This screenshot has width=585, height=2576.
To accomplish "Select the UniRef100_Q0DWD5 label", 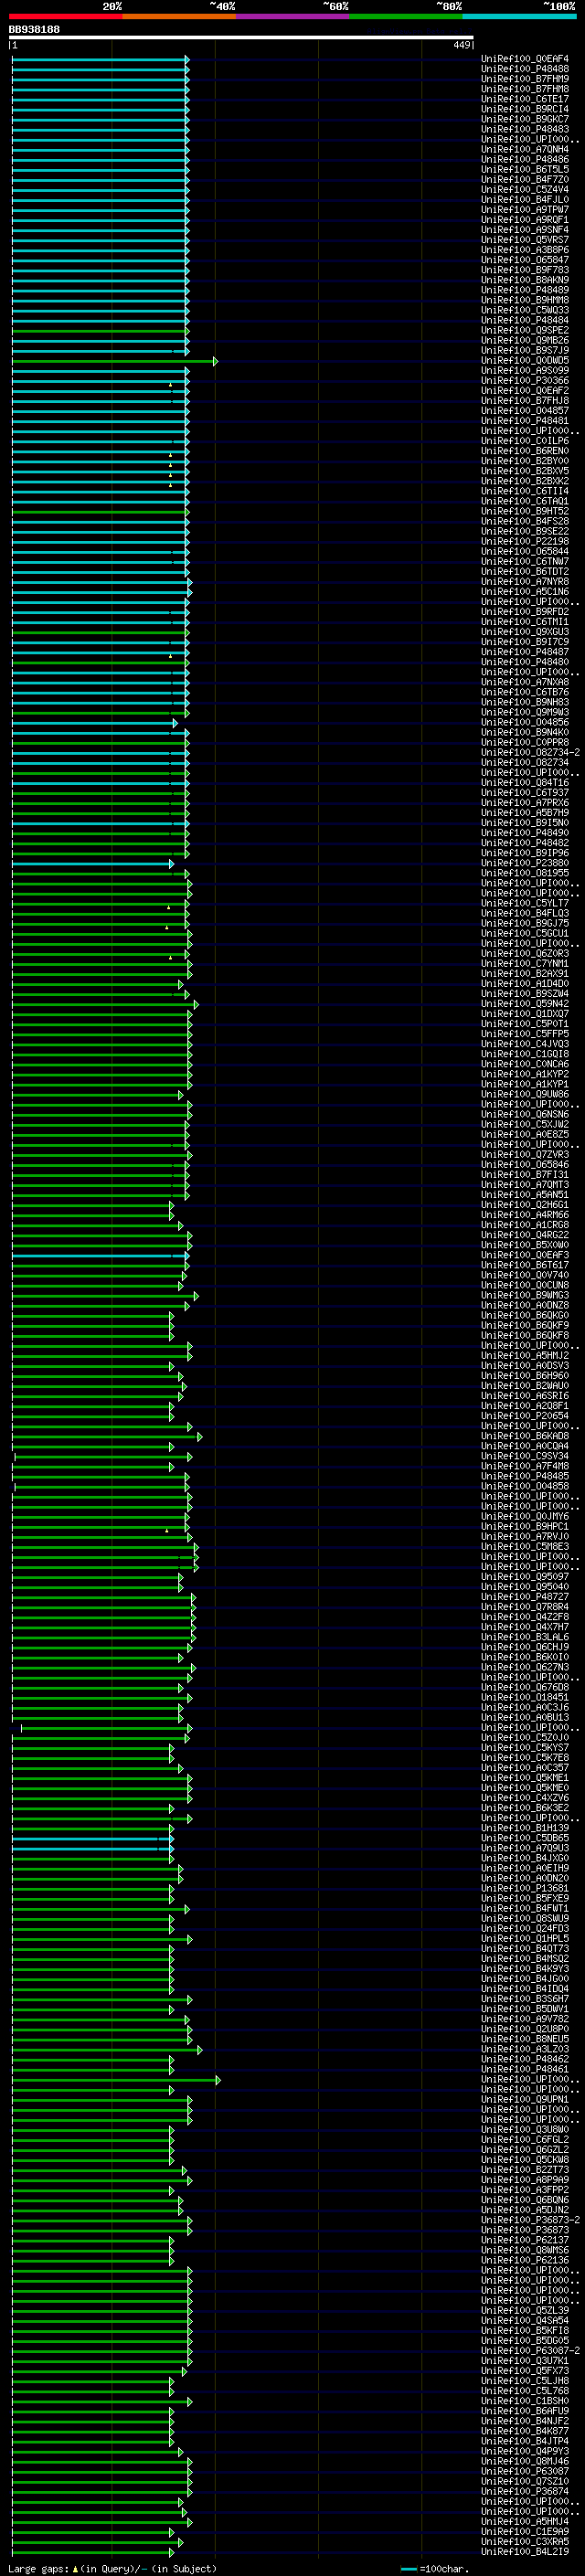I will pyautogui.click(x=525, y=360).
